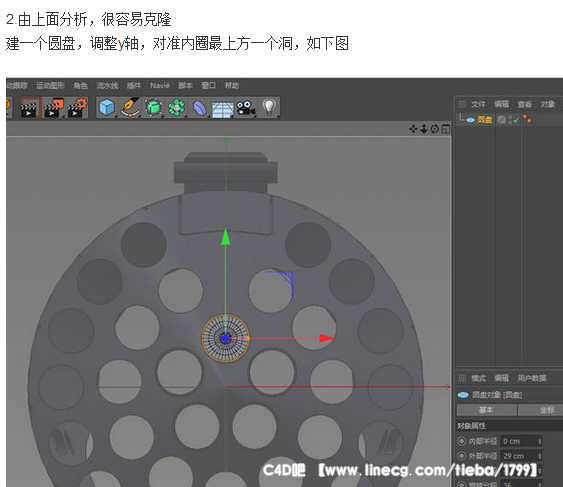The height and width of the screenshot is (487, 563).
Task: Open the 插件 menu
Action: [x=134, y=85]
